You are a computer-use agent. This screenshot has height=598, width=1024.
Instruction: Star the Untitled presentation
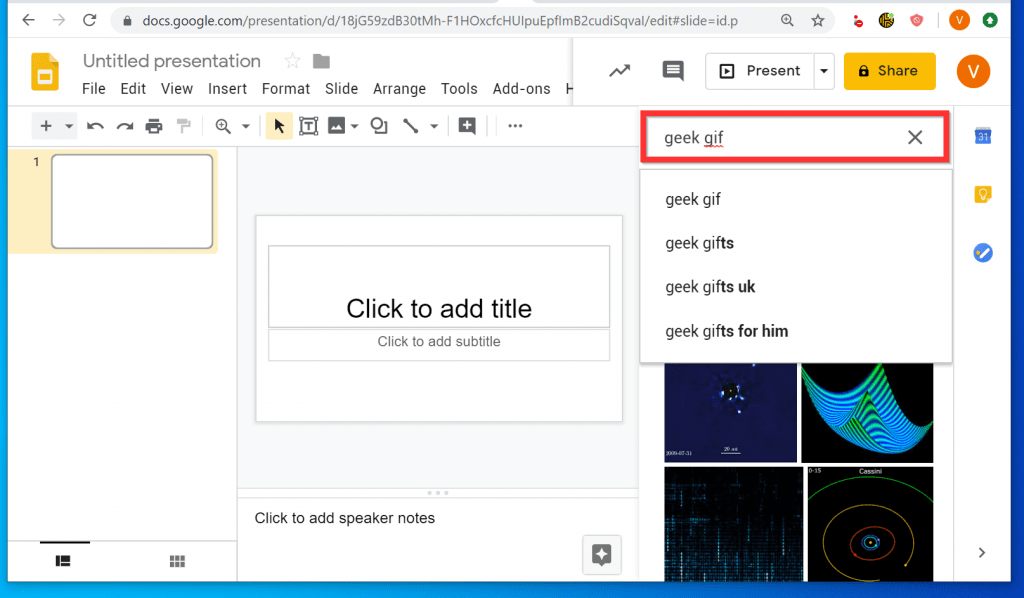292,62
